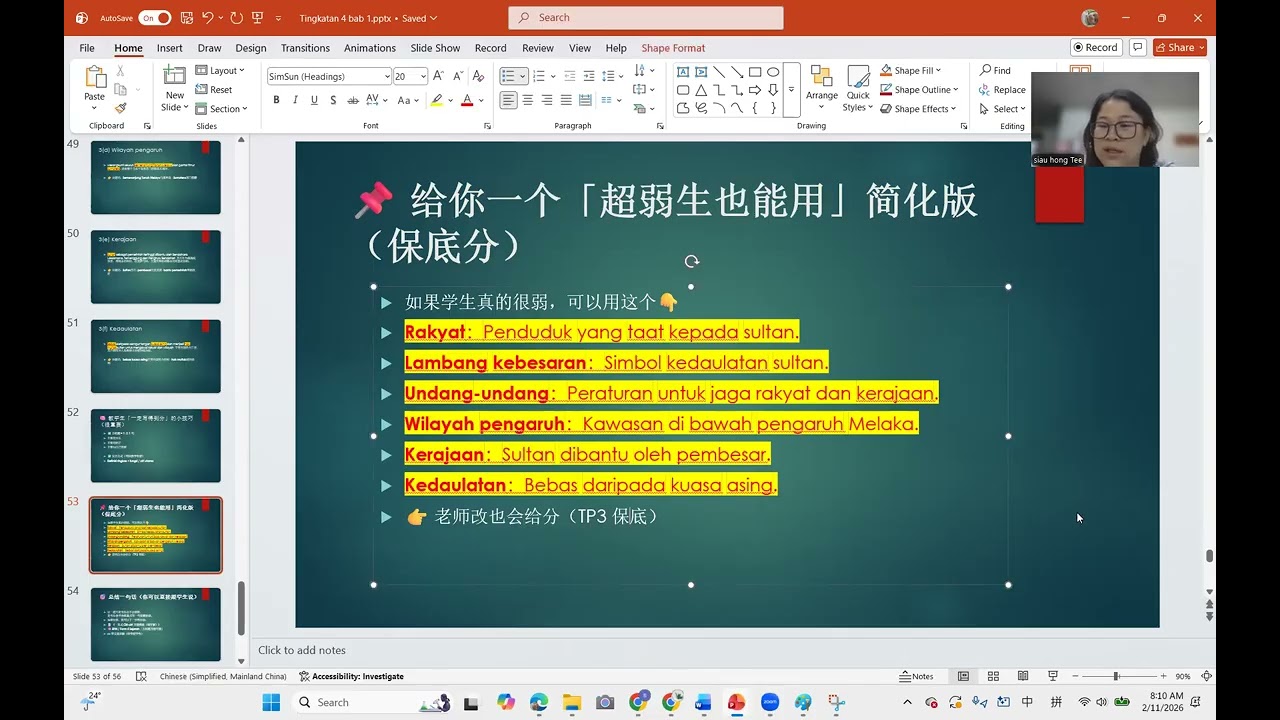
Task: Apply Bold formatting
Action: point(276,100)
